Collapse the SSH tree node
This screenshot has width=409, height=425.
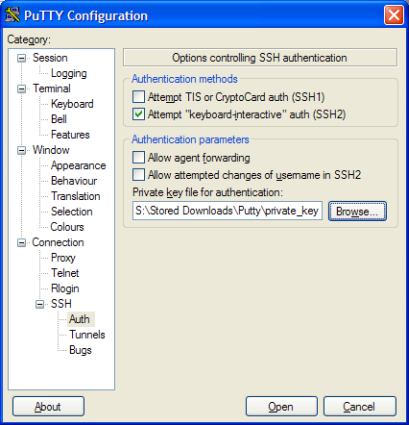40,304
